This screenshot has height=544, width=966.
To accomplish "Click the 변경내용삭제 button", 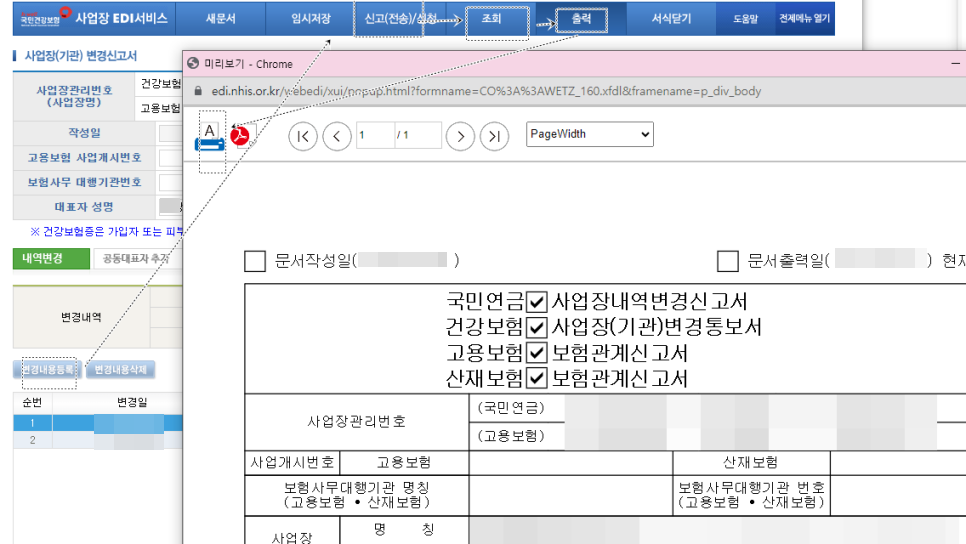I will [x=120, y=370].
